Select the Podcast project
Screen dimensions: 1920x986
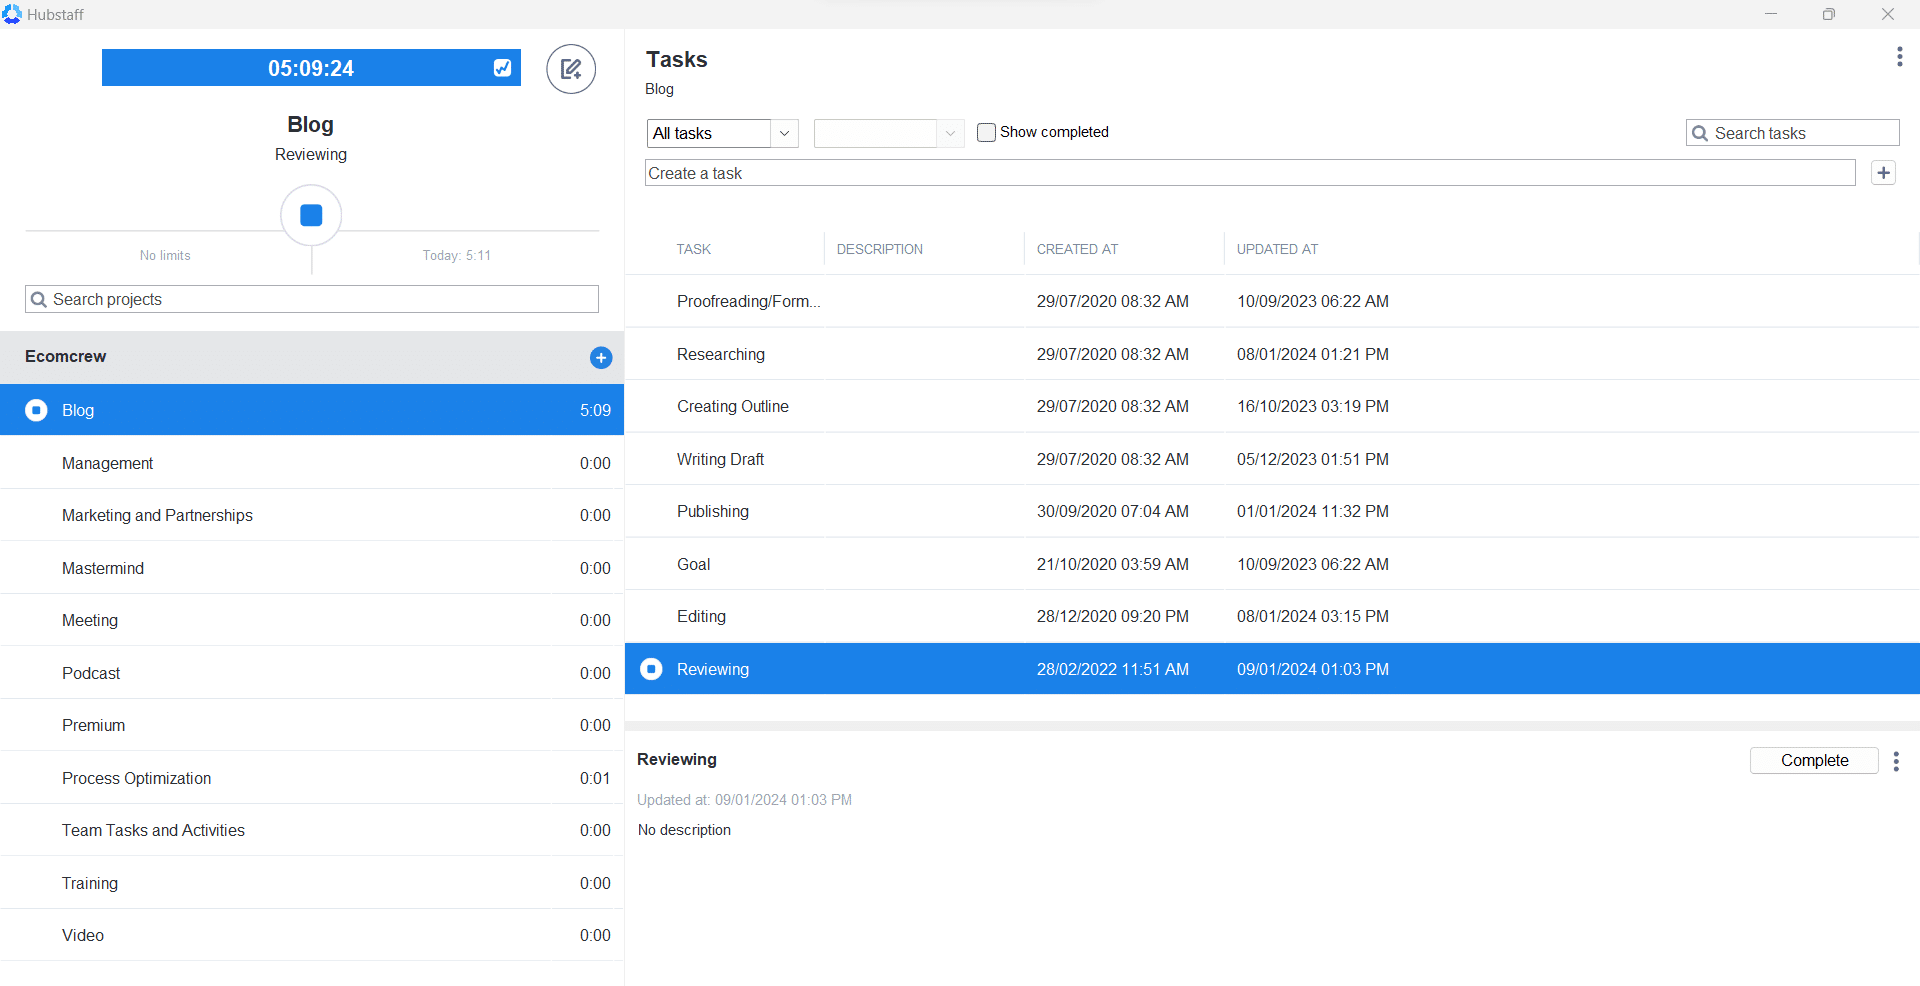click(312, 673)
